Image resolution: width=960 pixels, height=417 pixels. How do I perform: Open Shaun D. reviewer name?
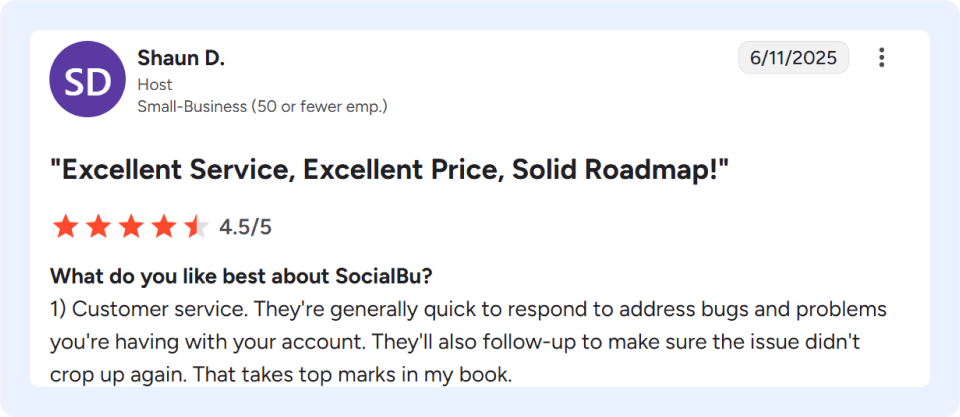pos(181,58)
